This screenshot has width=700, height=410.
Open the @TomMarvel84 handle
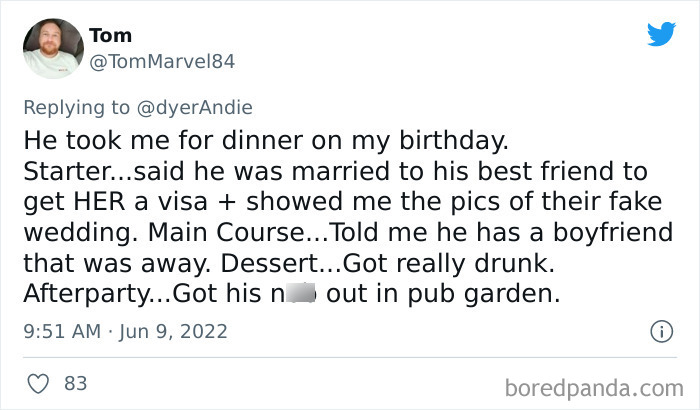pyautogui.click(x=162, y=61)
